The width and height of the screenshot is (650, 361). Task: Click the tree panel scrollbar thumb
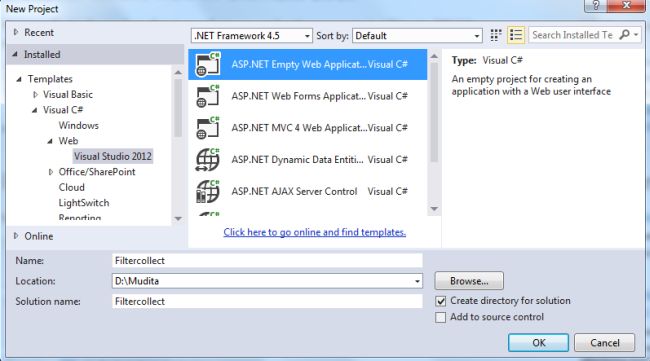(178, 108)
